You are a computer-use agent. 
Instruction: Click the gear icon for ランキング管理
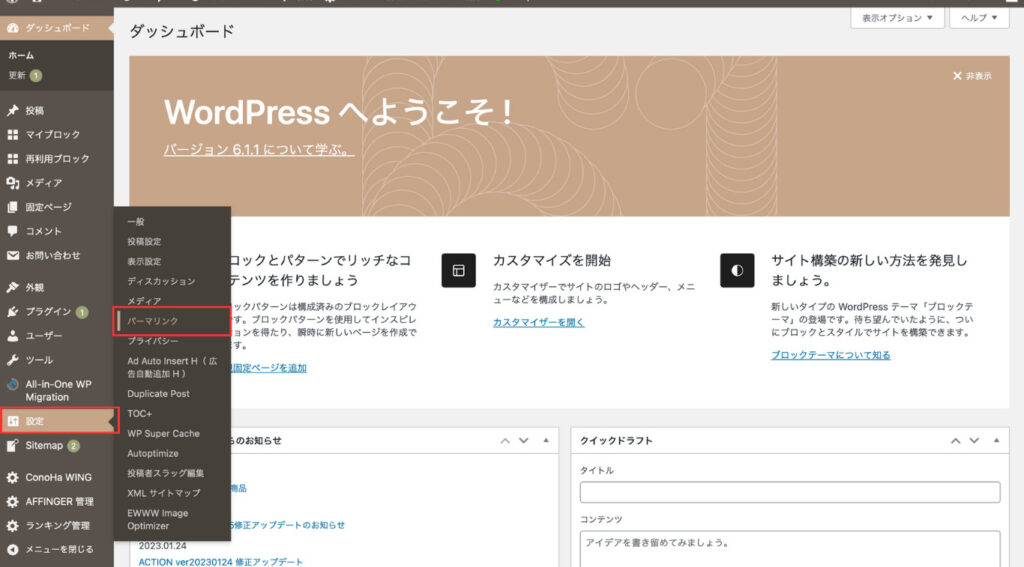[x=12, y=526]
